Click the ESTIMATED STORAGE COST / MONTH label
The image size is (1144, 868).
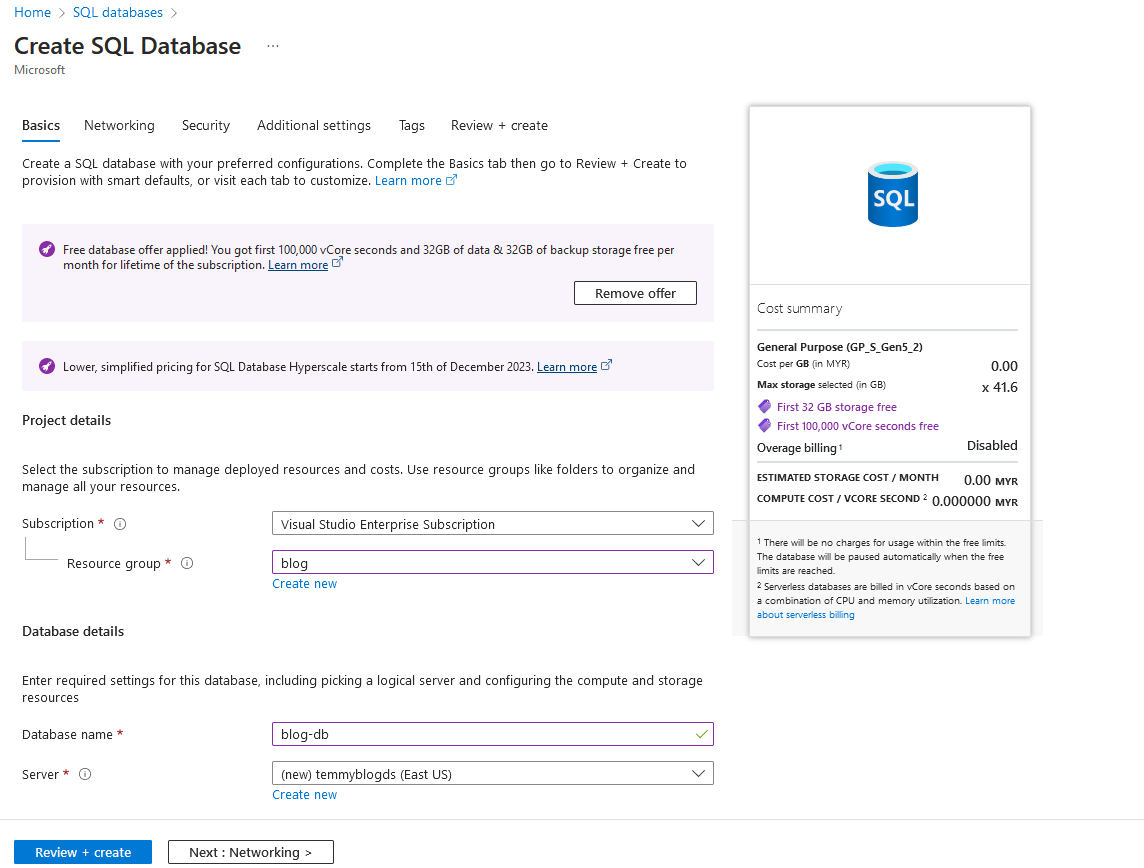click(x=848, y=478)
